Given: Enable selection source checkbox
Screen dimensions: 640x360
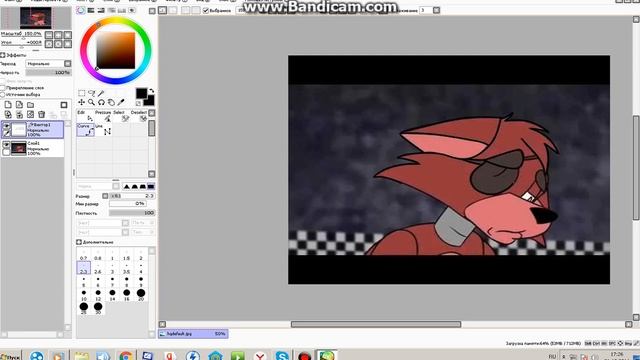Looking at the screenshot, I should 2,94.
